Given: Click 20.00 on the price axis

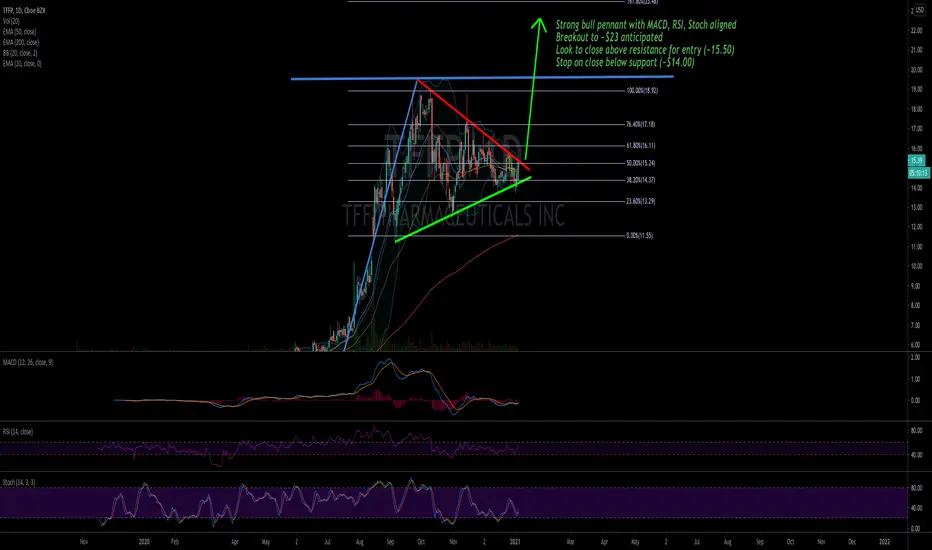Looking at the screenshot, I should point(916,70).
